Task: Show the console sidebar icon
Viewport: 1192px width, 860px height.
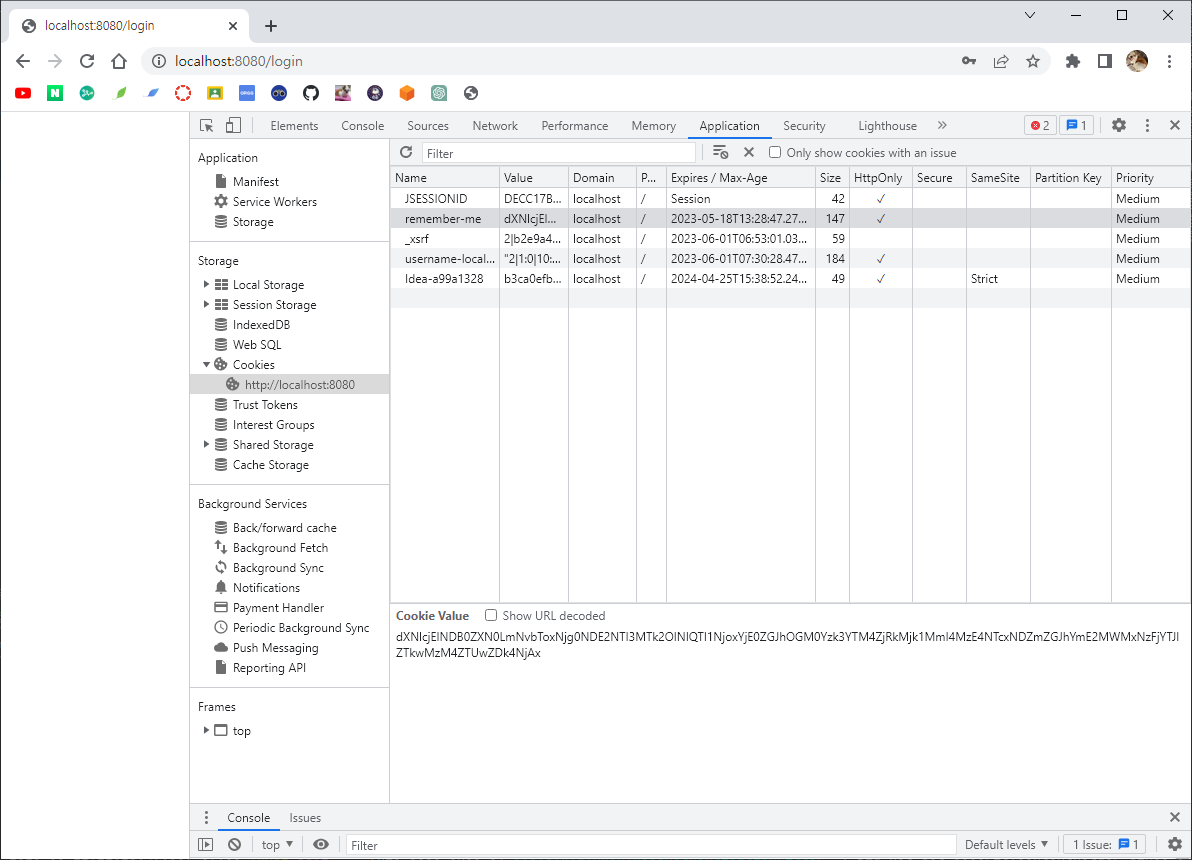Action: point(205,844)
